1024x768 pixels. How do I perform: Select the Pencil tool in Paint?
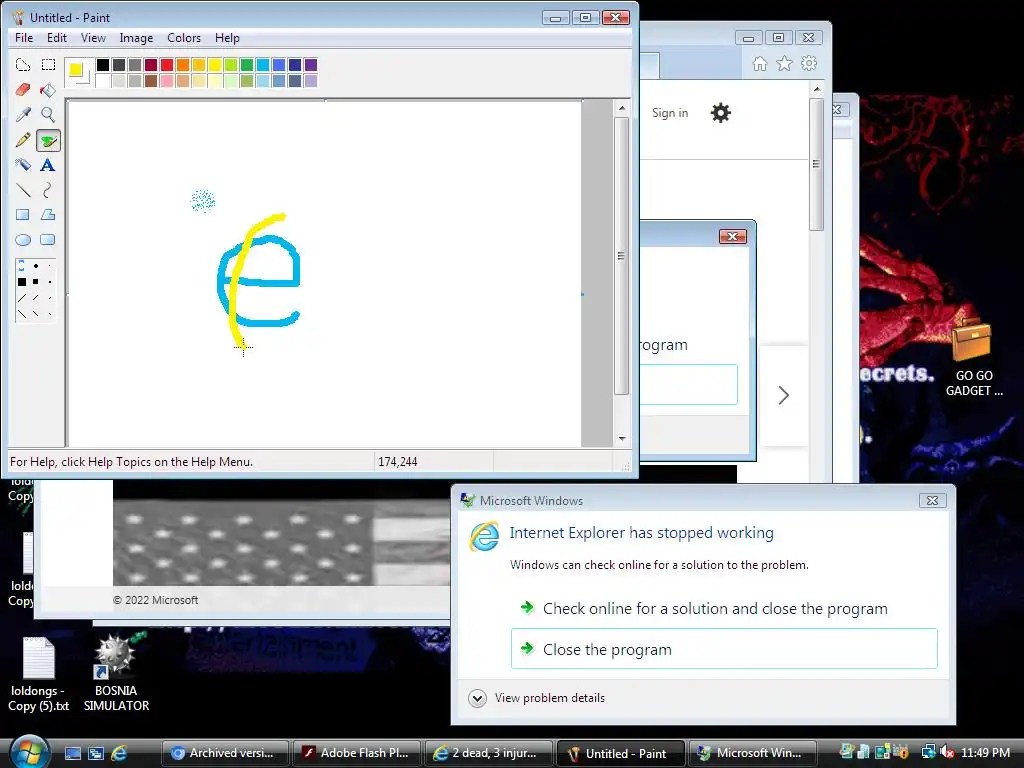[23, 140]
